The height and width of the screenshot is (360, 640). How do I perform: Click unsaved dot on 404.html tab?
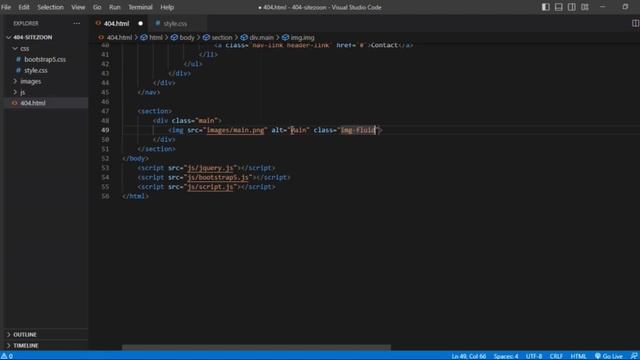pos(140,24)
